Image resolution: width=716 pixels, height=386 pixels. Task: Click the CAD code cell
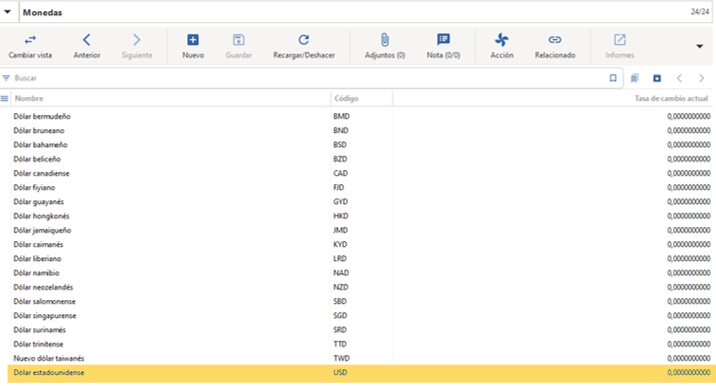coord(340,173)
